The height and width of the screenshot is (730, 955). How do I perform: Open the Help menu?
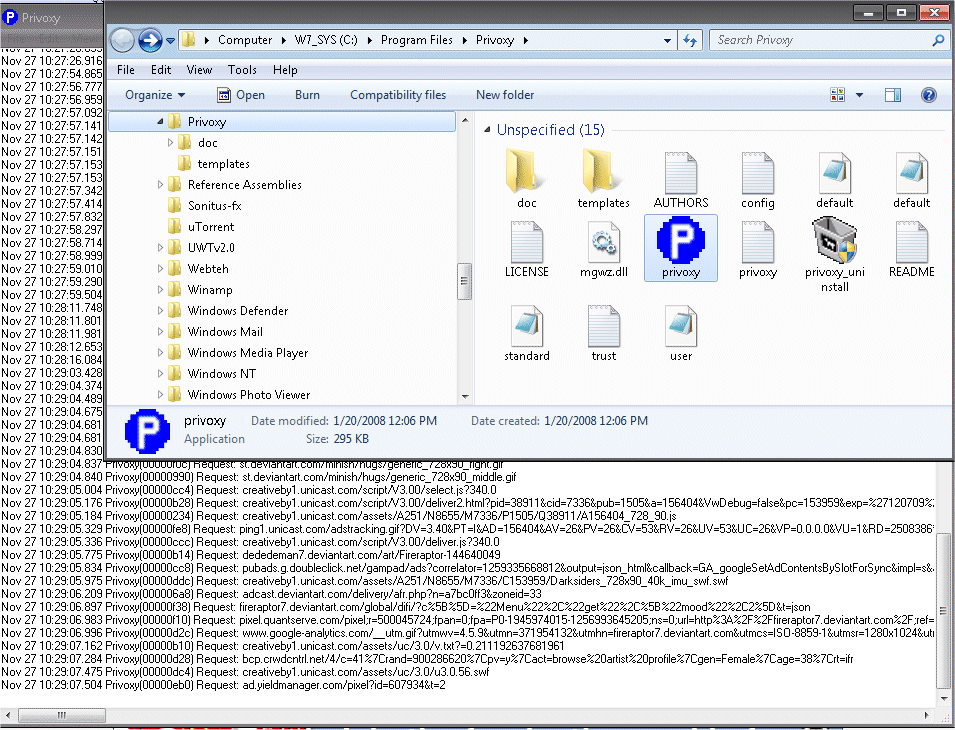pos(285,70)
